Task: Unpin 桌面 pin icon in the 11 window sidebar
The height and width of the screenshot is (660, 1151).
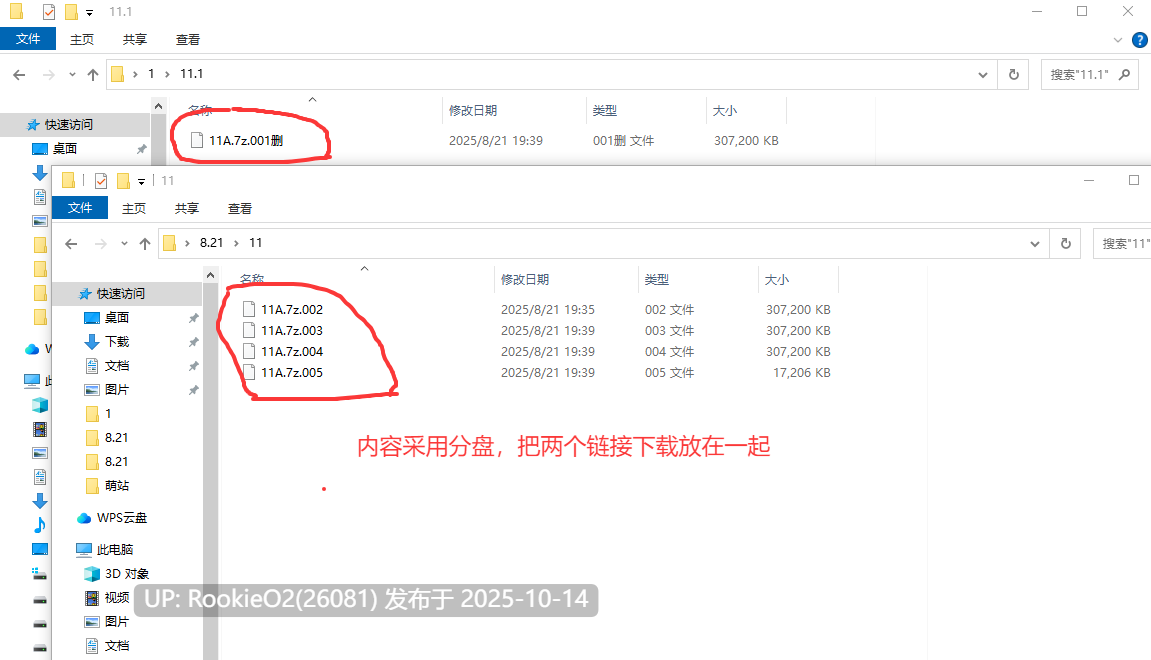Action: (193, 318)
